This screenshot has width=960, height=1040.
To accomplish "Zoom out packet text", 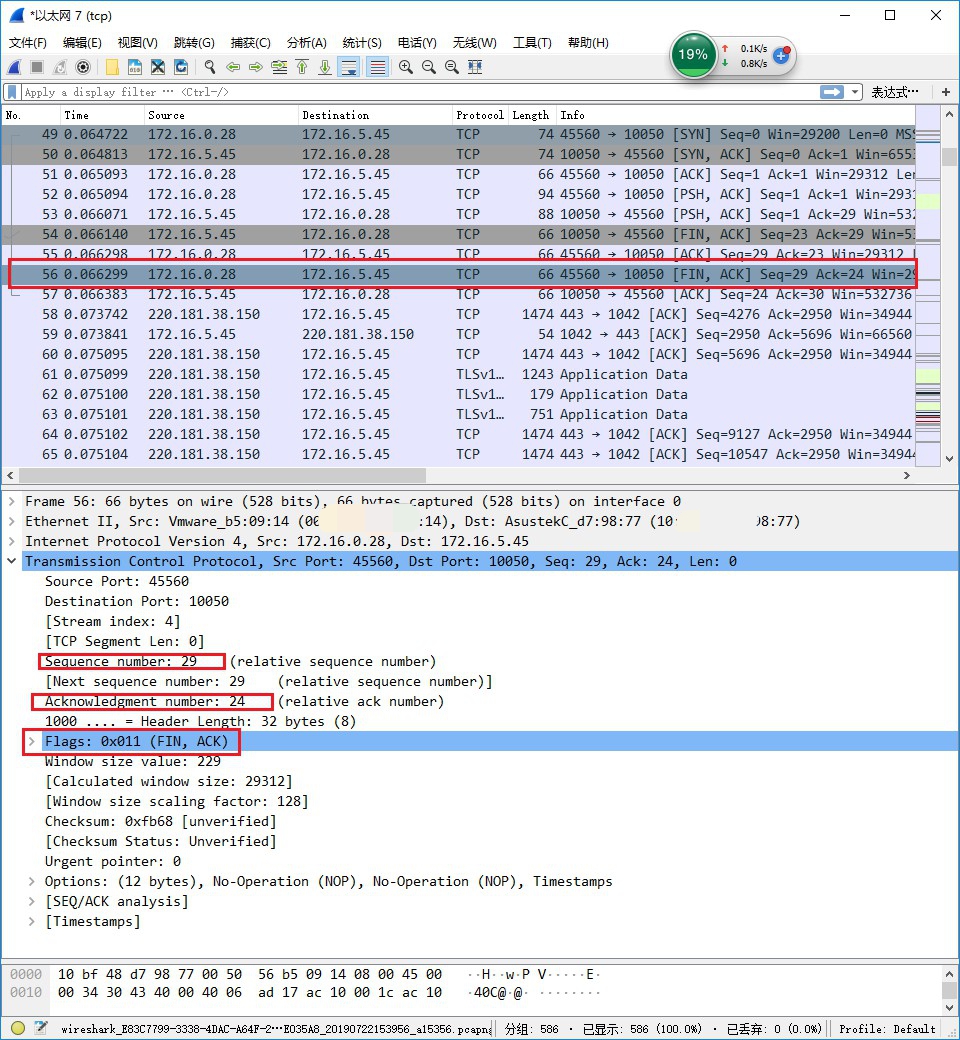I will point(429,67).
